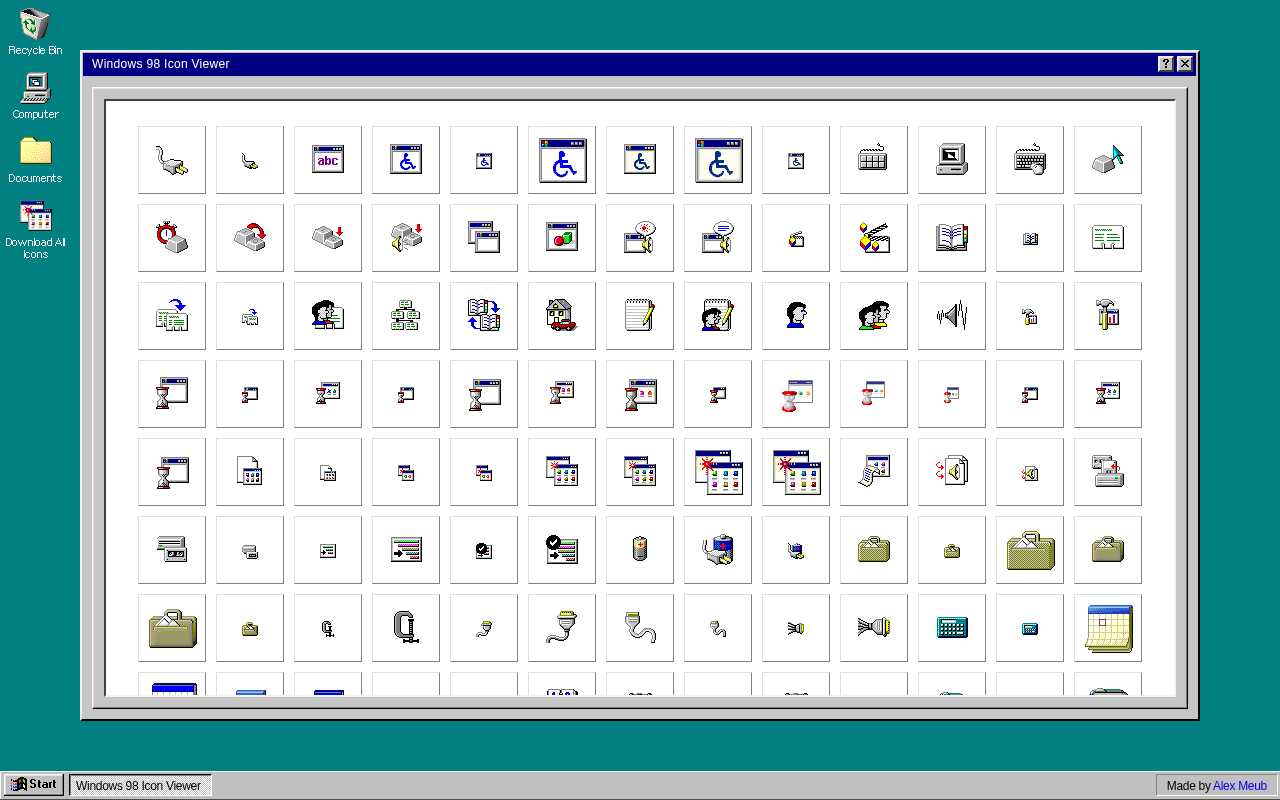Click the abc text window icon
This screenshot has height=800, width=1280.
tap(327, 159)
